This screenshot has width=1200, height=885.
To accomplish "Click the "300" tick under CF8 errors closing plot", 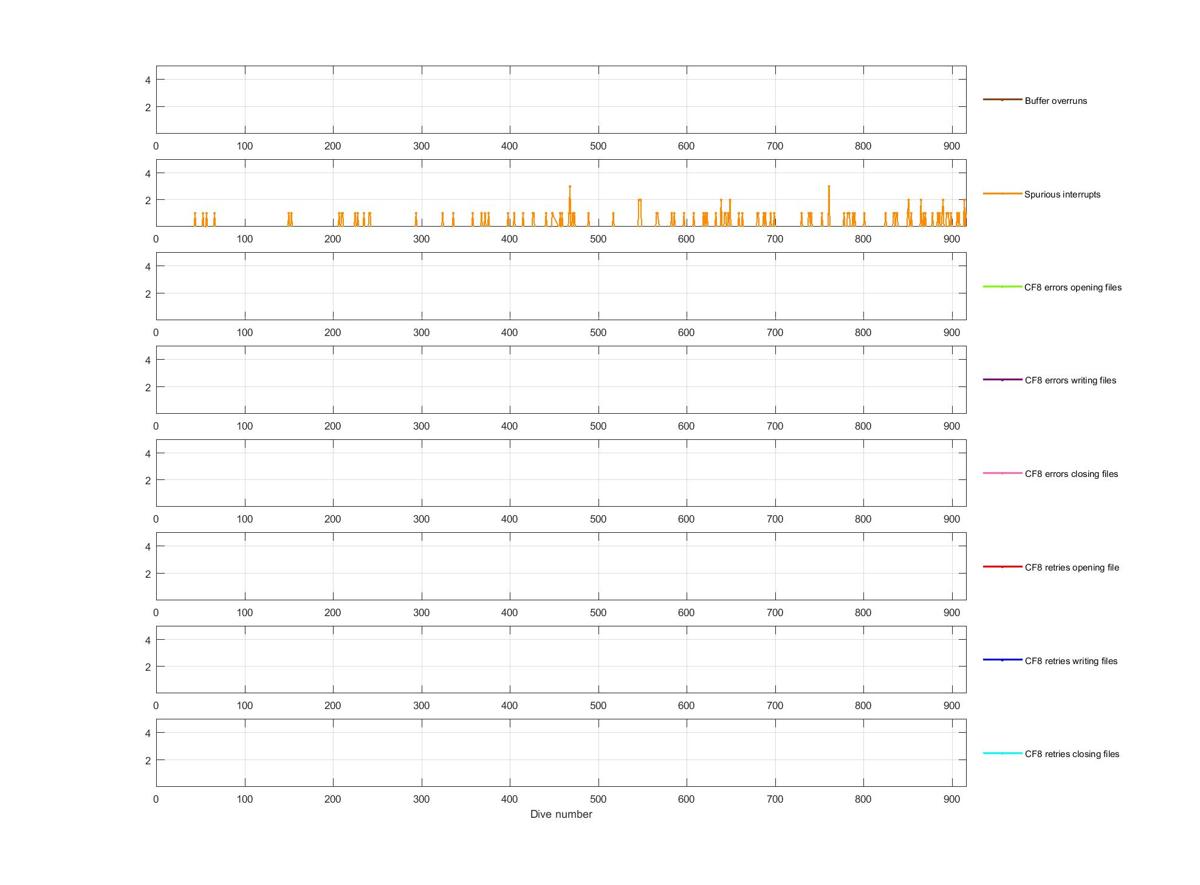I will tap(421, 519).
